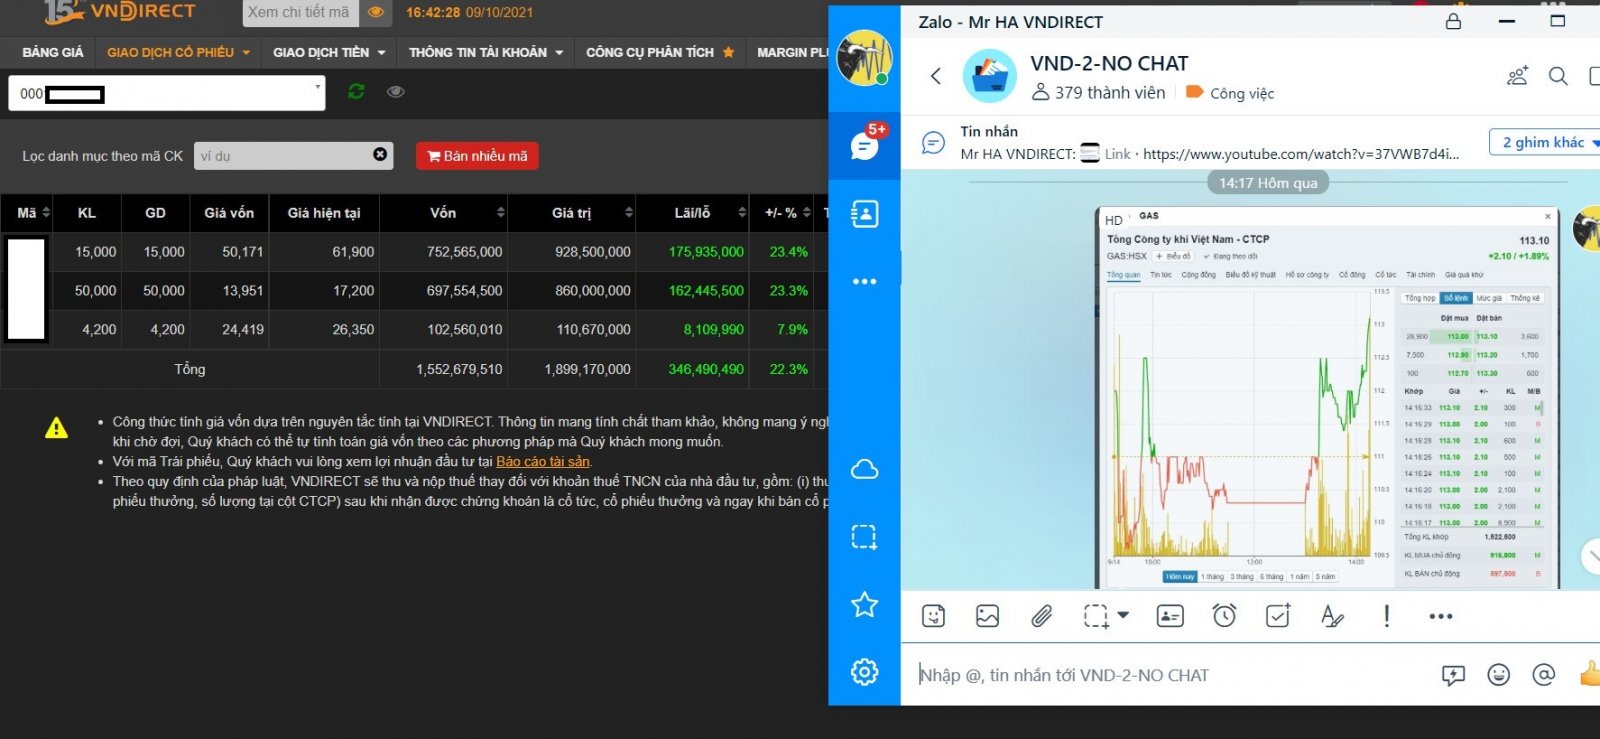Viewport: 1600px width, 739px height.
Task: Send a contact card via the chat toolbar
Action: (x=1170, y=616)
